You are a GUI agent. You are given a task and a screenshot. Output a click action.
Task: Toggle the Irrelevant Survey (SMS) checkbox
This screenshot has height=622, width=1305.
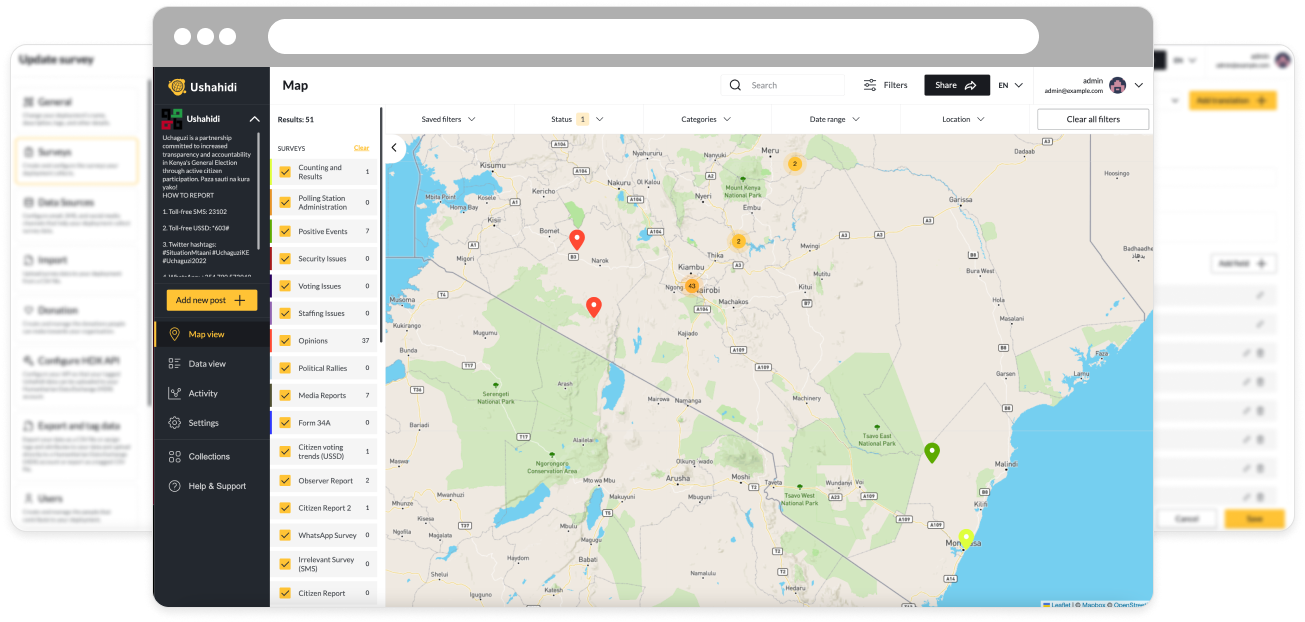coord(285,564)
